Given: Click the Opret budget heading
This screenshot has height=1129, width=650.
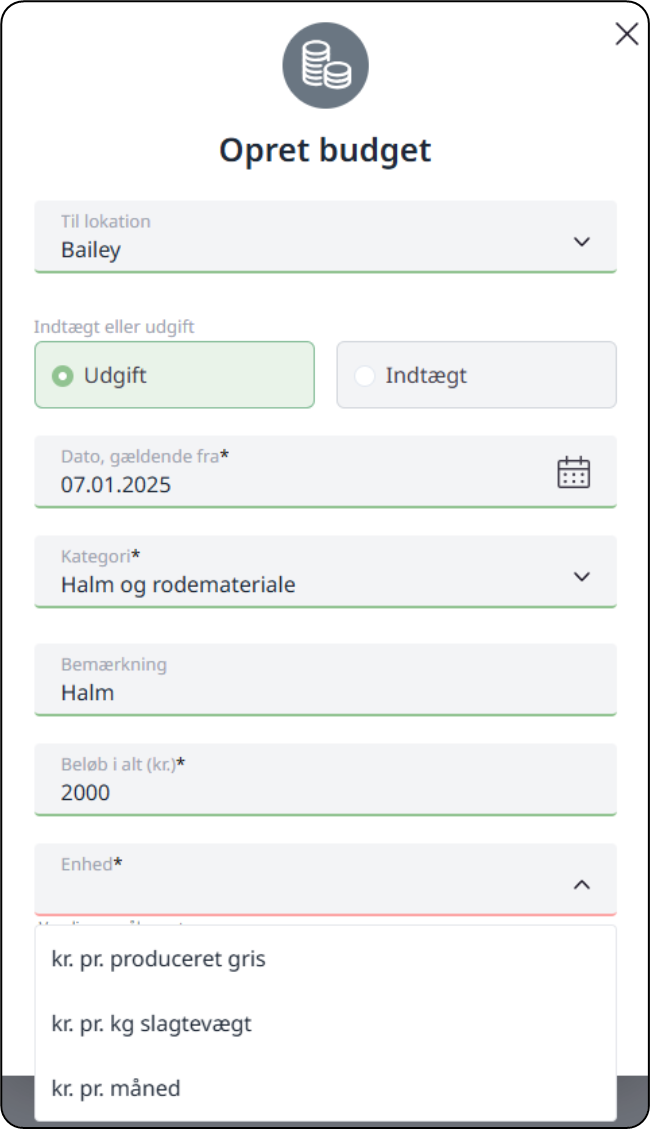Looking at the screenshot, I should [x=325, y=150].
